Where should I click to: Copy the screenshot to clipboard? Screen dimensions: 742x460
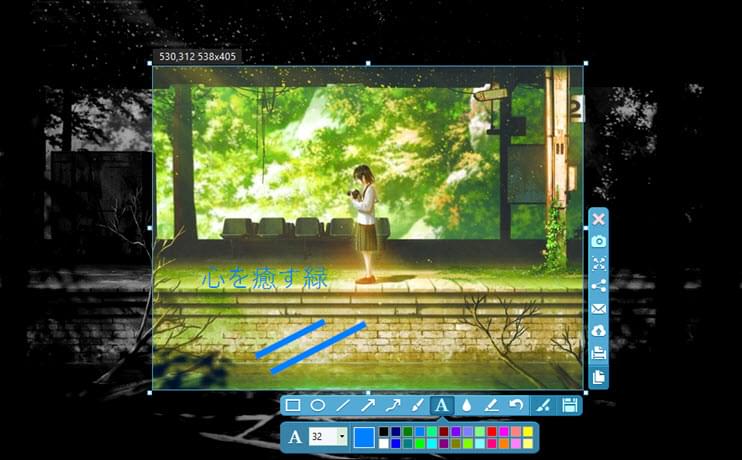[598, 377]
